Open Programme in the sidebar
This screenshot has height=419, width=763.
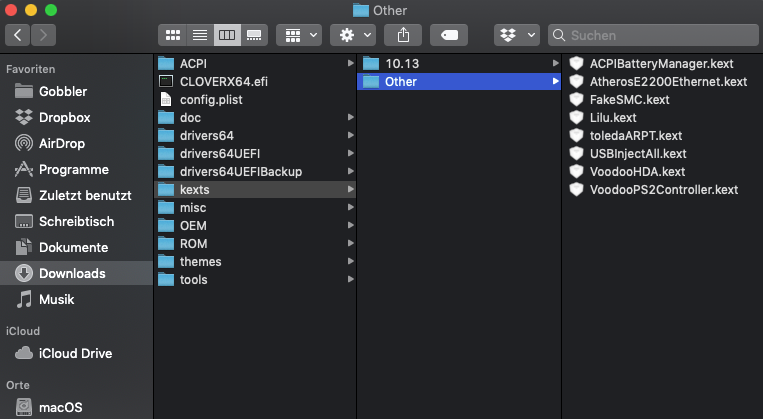tap(76, 169)
